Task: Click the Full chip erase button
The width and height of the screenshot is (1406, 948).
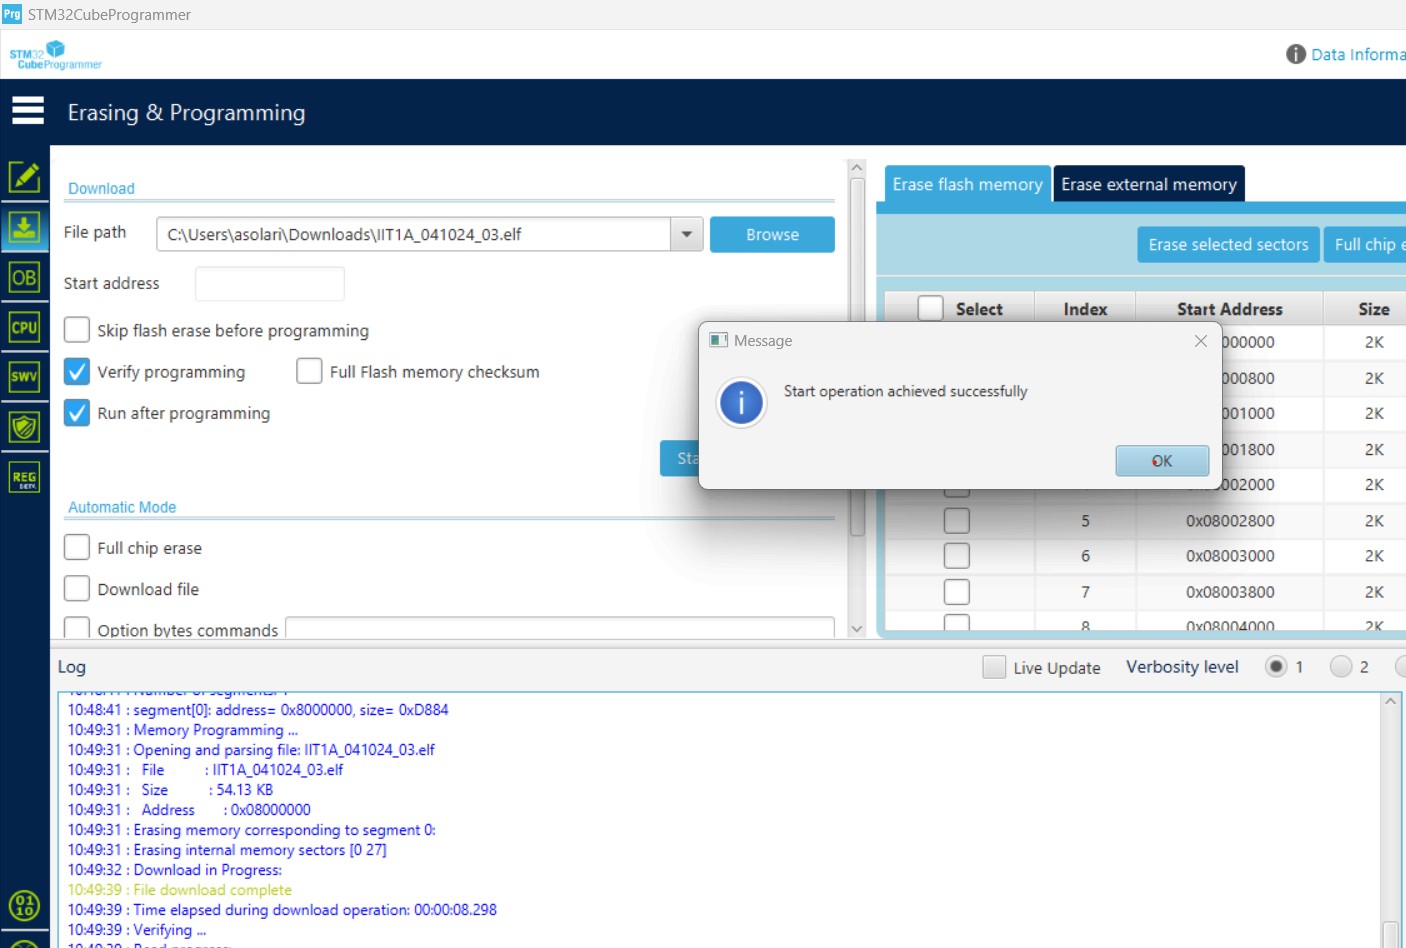Action: [x=1365, y=244]
